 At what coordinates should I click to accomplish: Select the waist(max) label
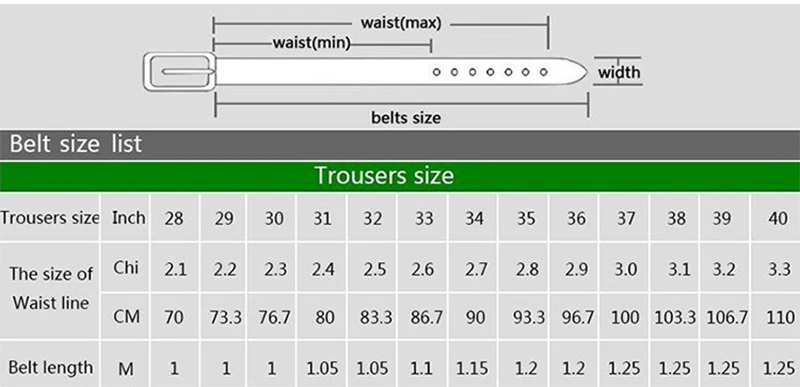[401, 23]
